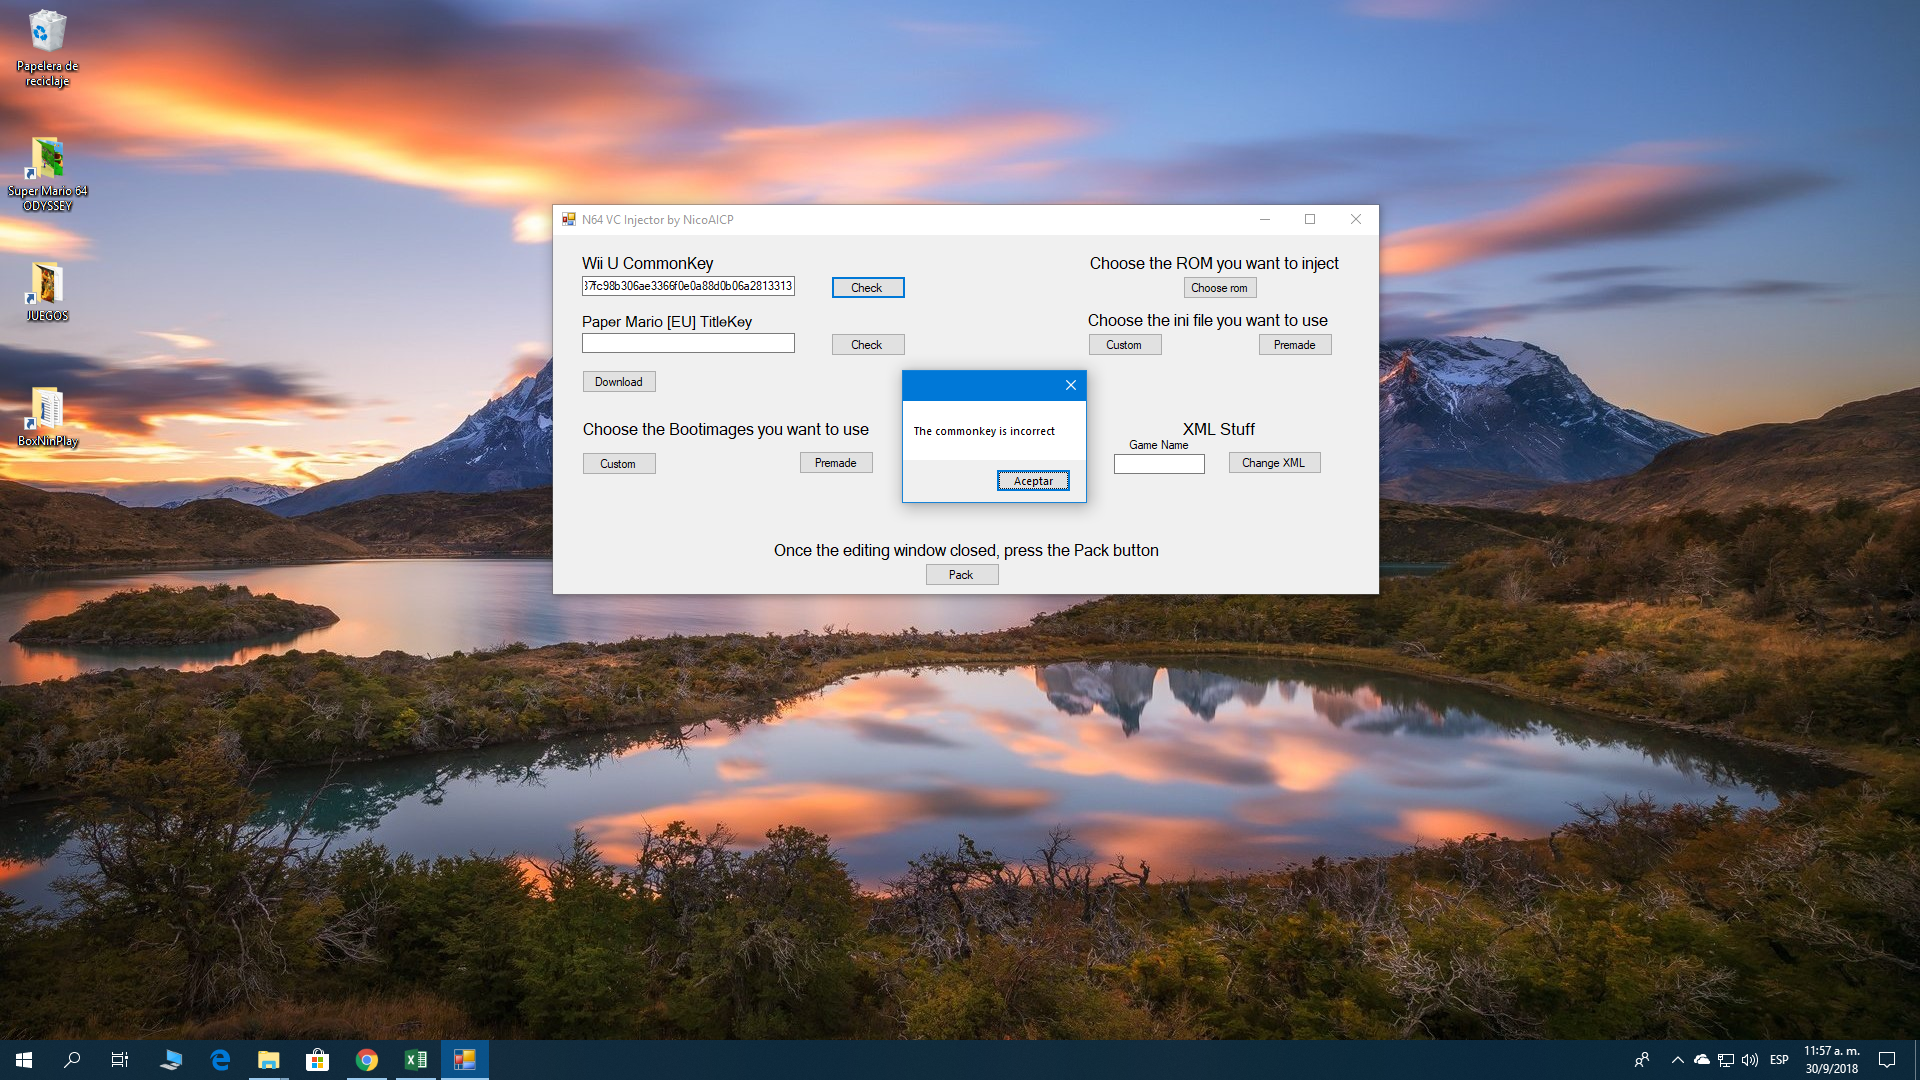
Task: Open Microsoft Edge from the taskbar
Action: point(220,1060)
